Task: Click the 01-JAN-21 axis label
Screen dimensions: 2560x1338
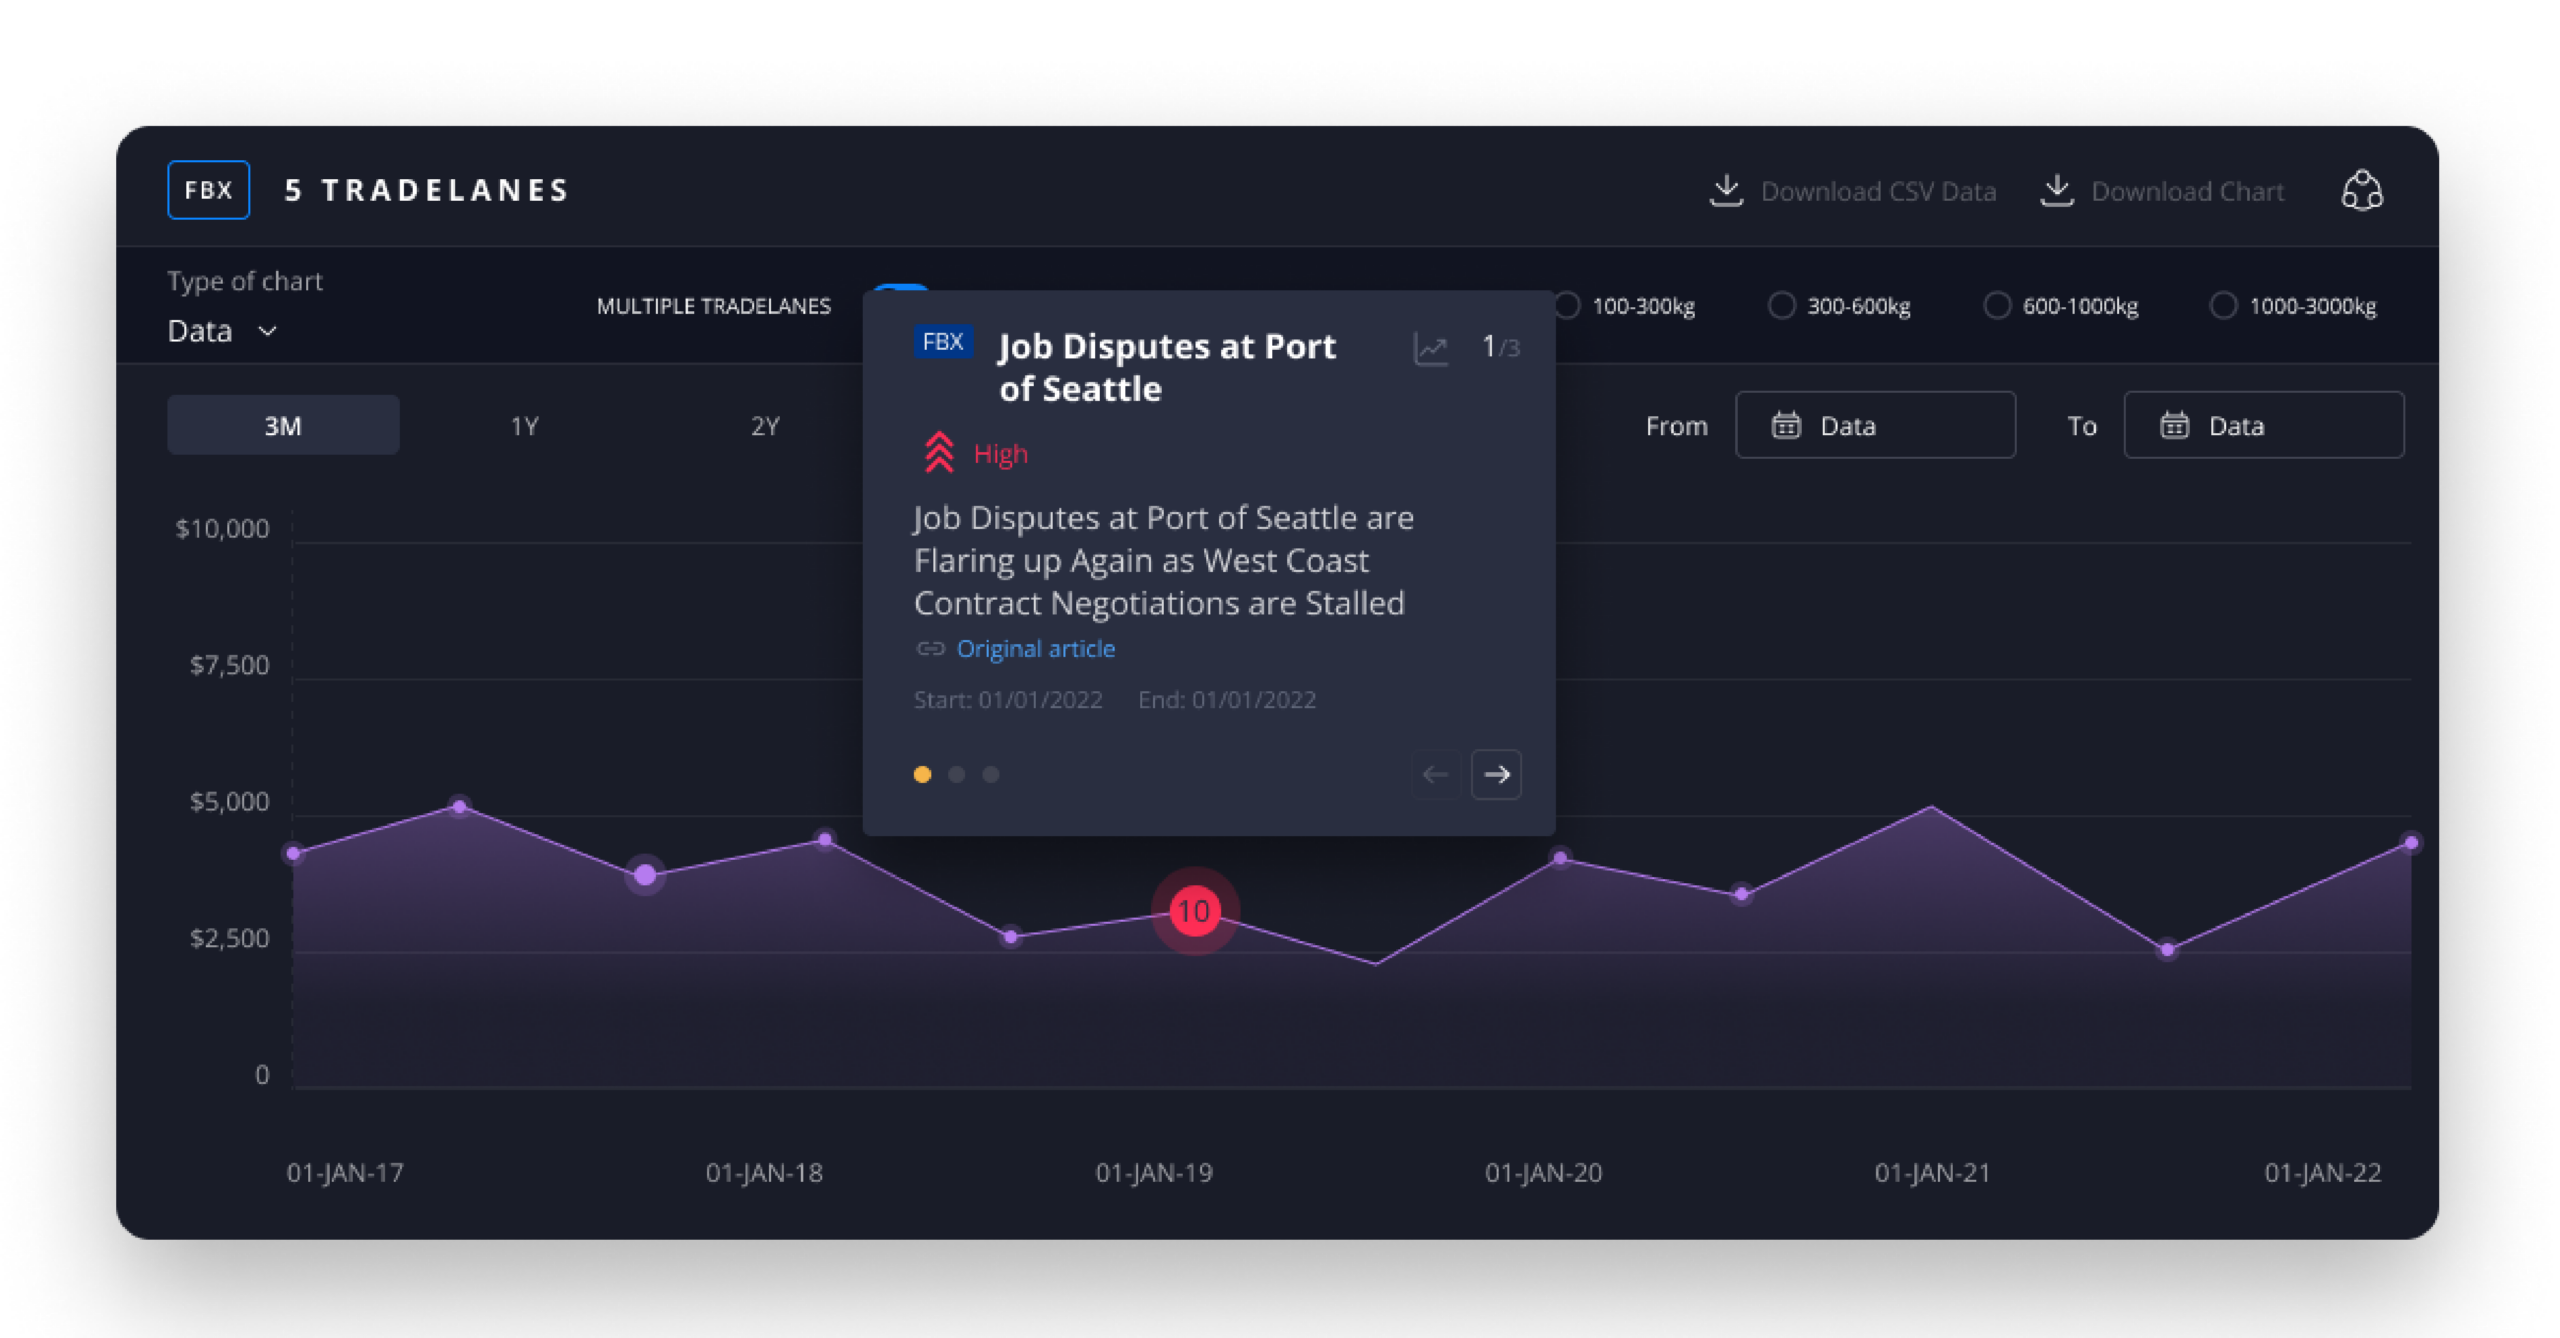Action: [x=1932, y=1173]
